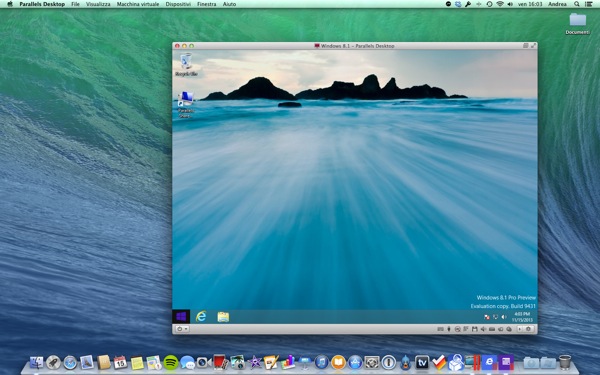Screen dimensions: 600x375
Task: Click the Windows tray volume speaker icon
Action: 504,317
